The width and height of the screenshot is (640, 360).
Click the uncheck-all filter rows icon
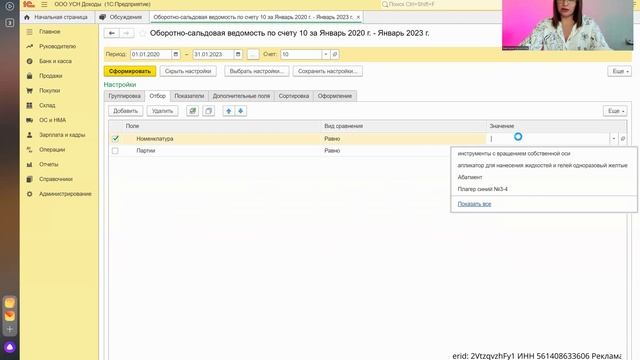pos(208,111)
